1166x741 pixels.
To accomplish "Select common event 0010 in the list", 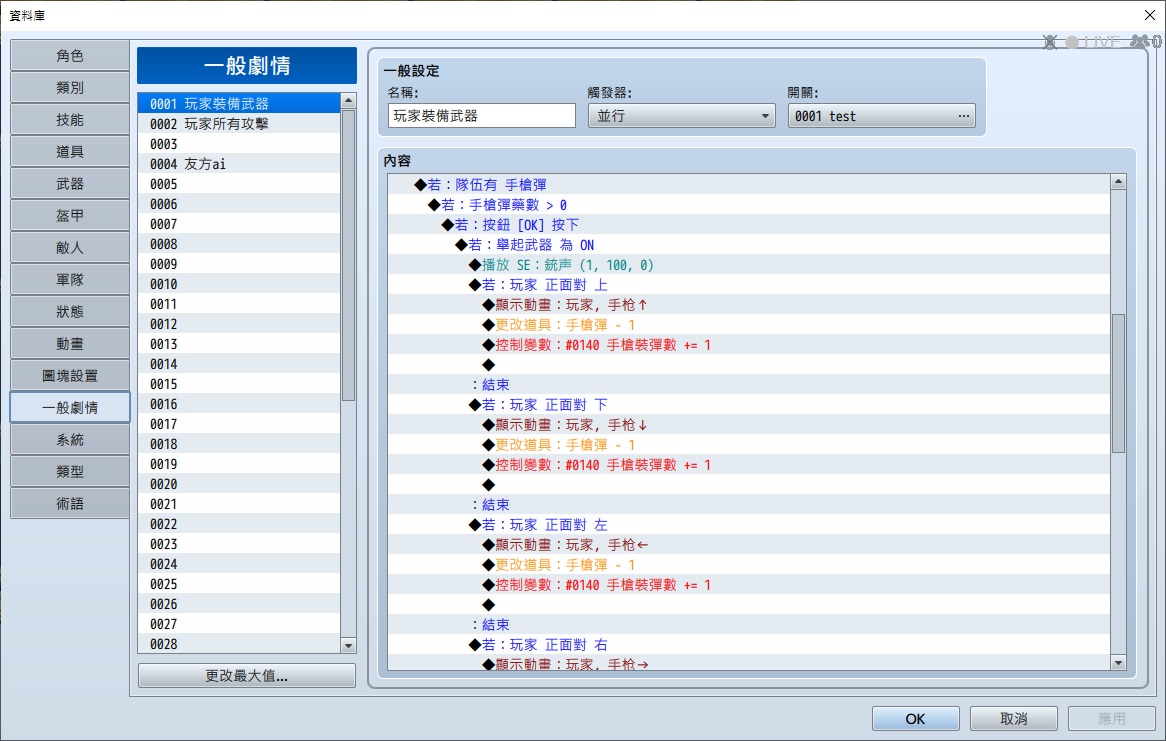I will (239, 284).
